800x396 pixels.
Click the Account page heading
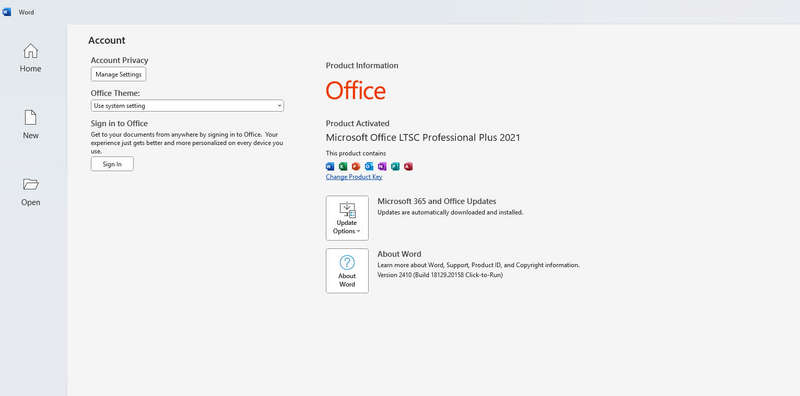[107, 40]
